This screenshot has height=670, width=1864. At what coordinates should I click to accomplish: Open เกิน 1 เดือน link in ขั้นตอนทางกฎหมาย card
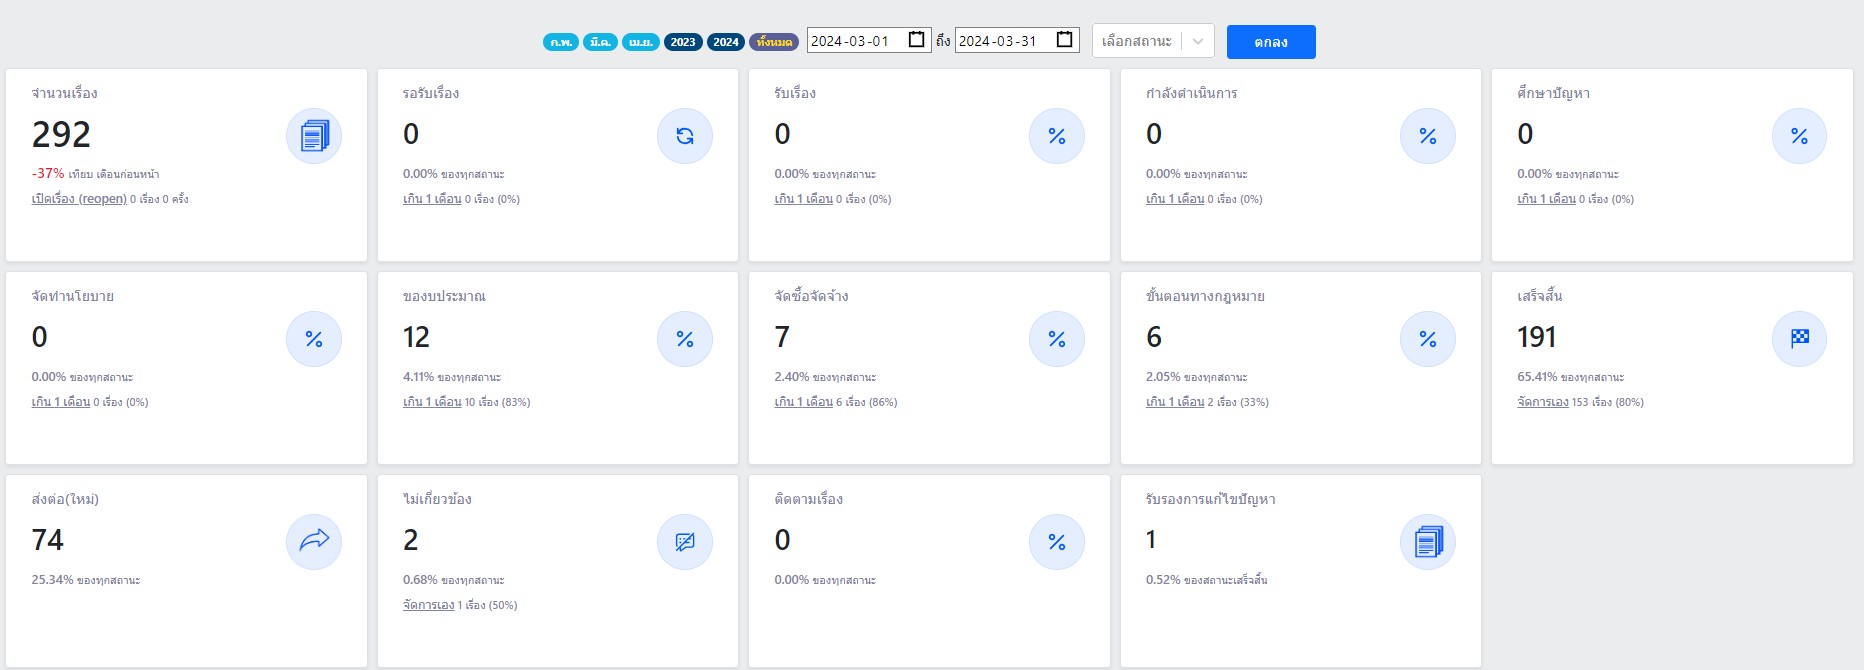(1175, 402)
